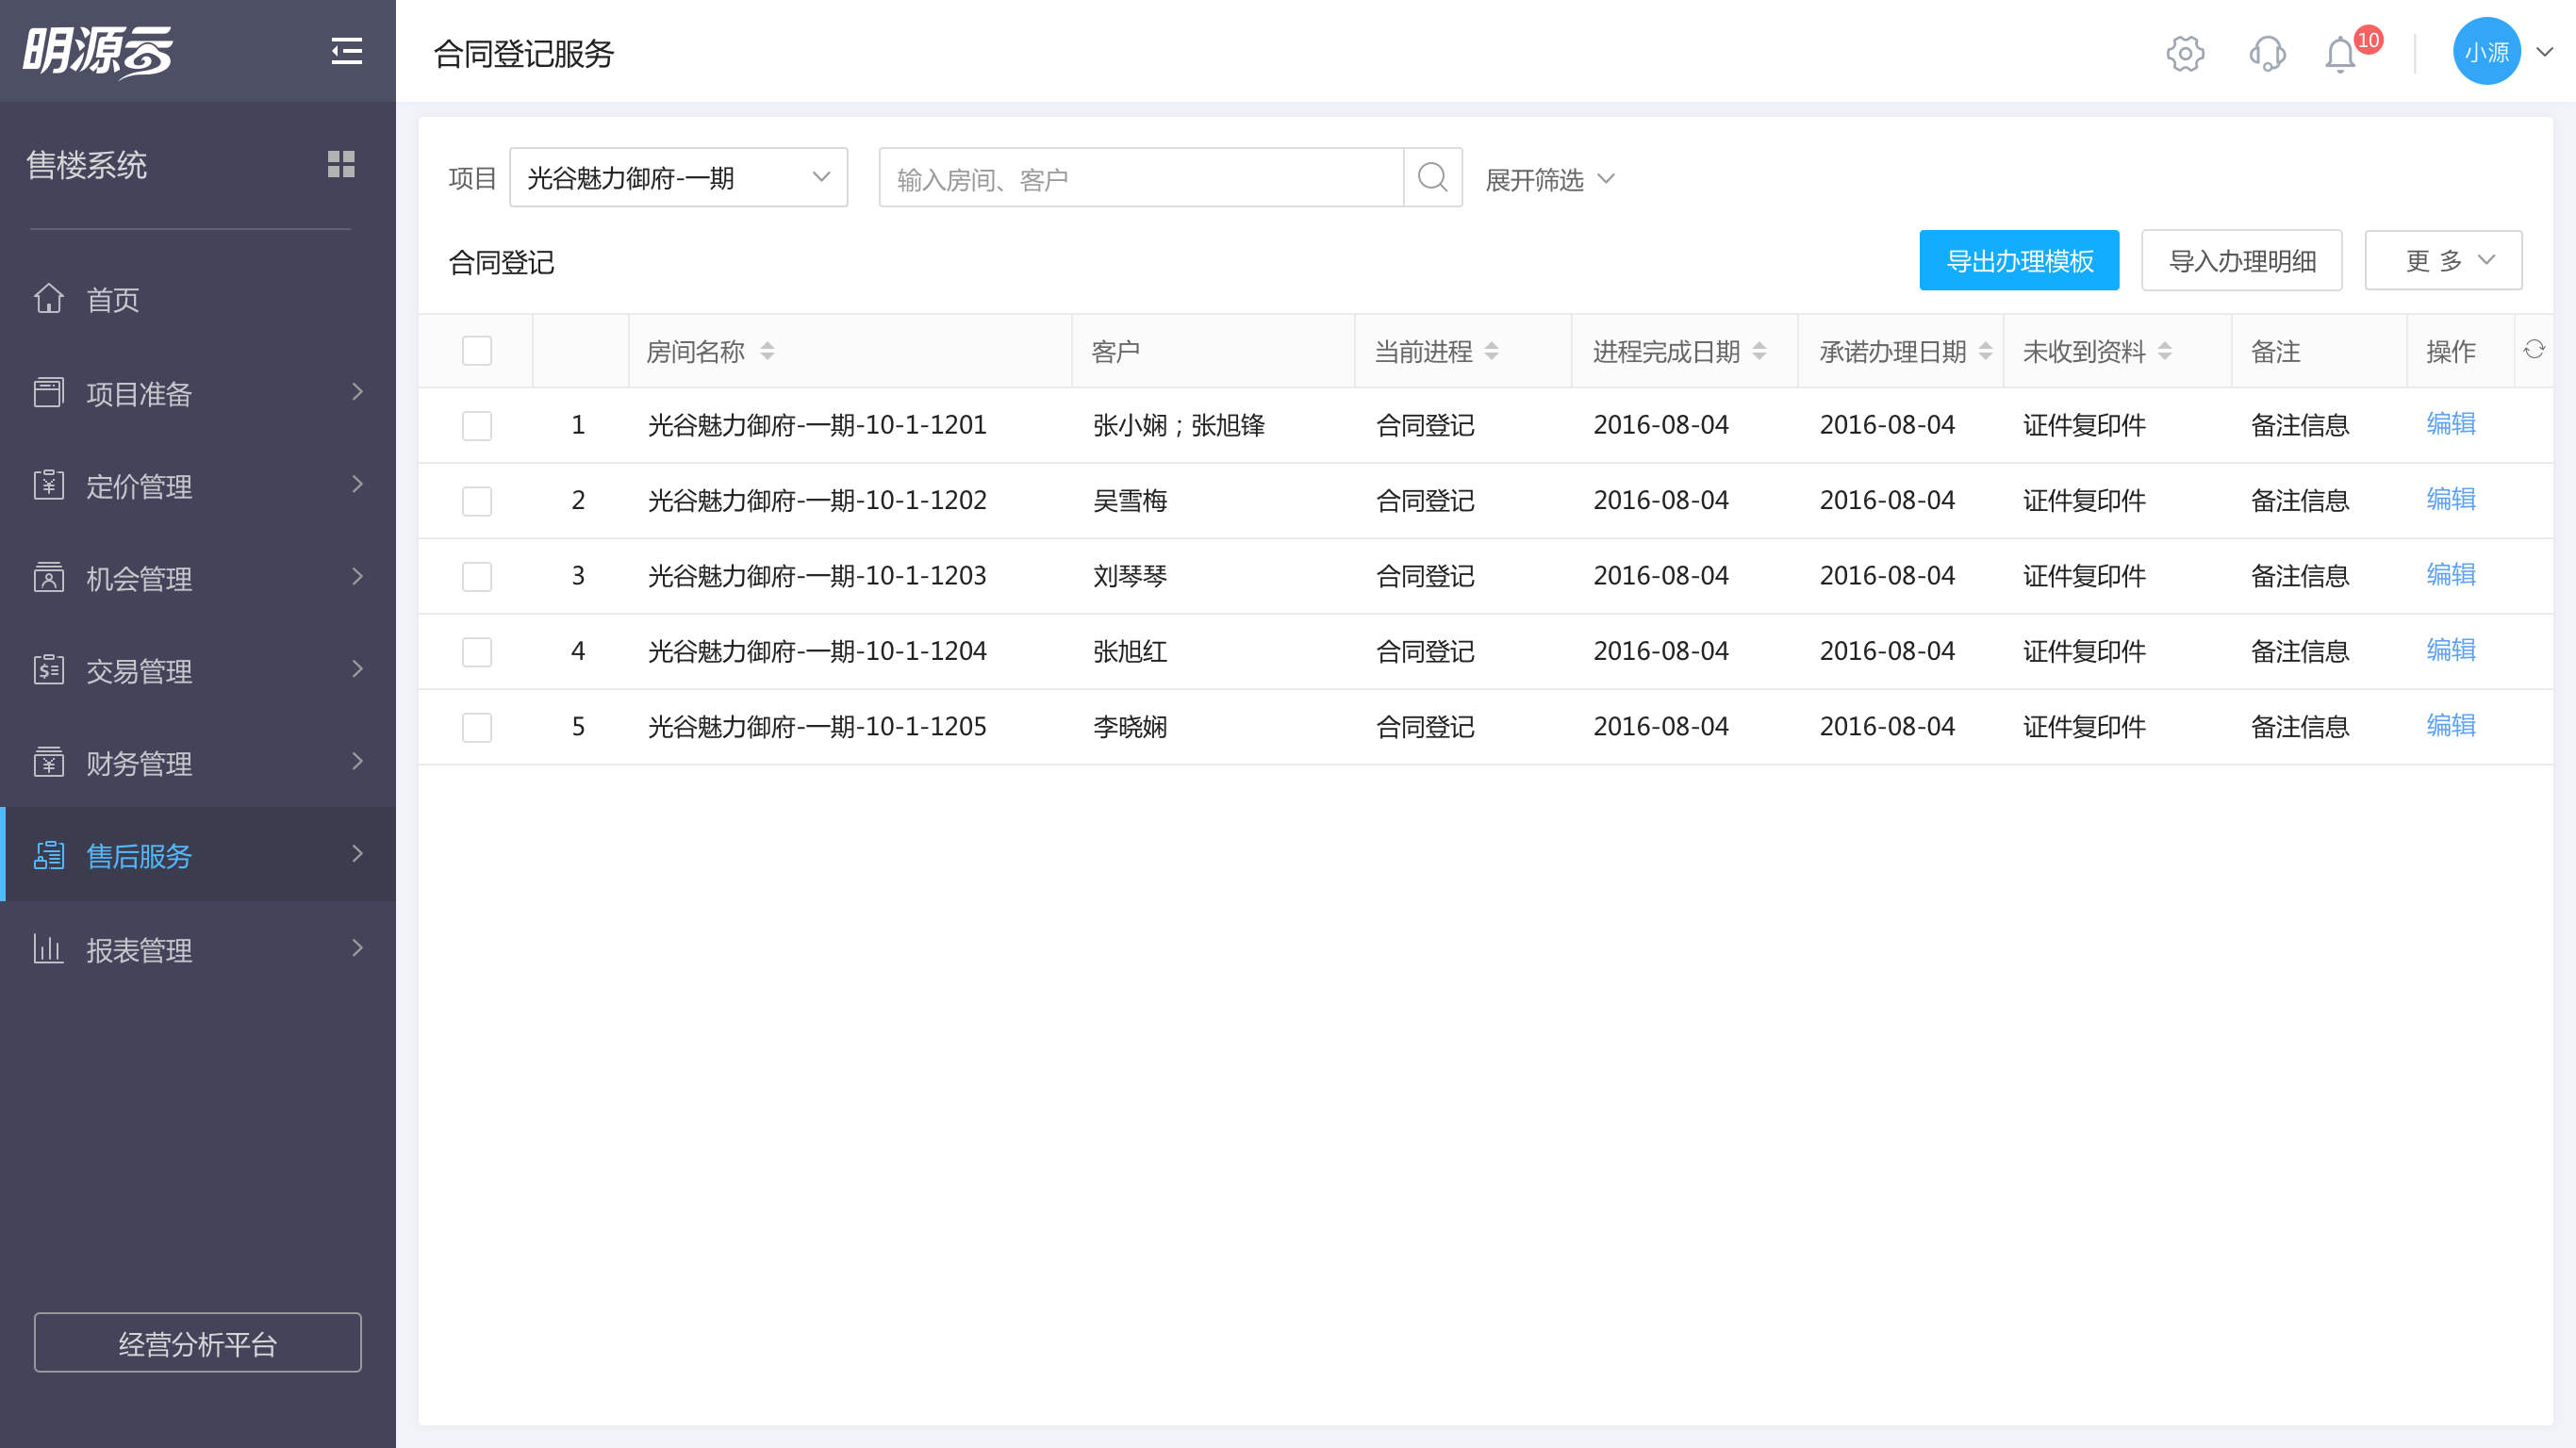
Task: Click the 小源 user avatar
Action: [x=2486, y=51]
